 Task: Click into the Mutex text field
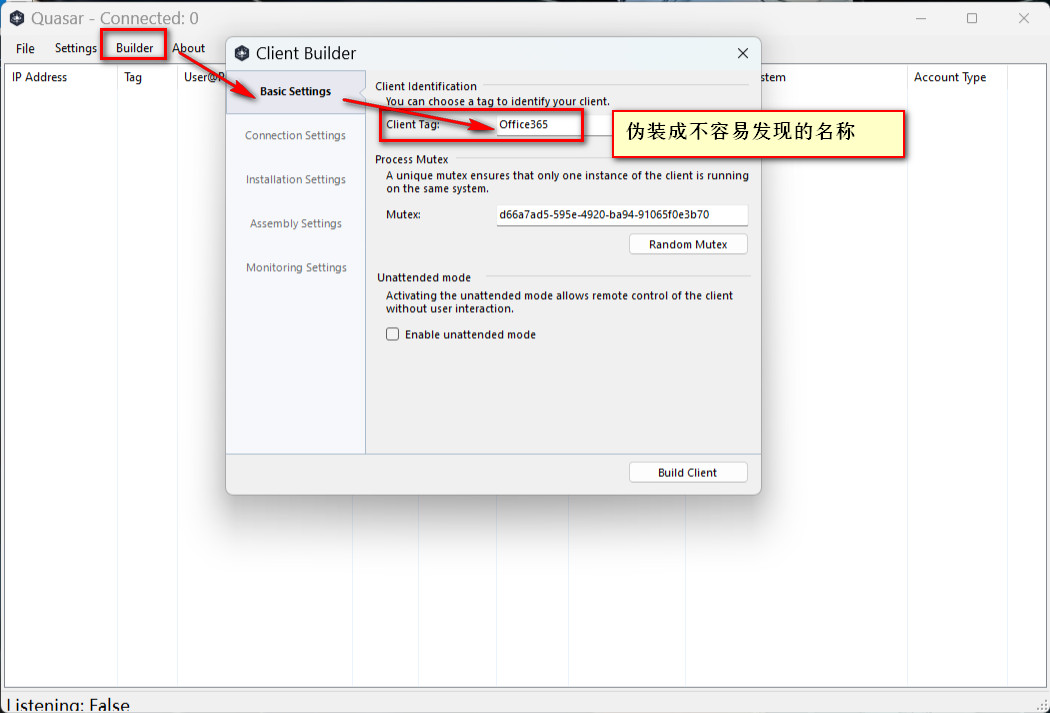622,215
